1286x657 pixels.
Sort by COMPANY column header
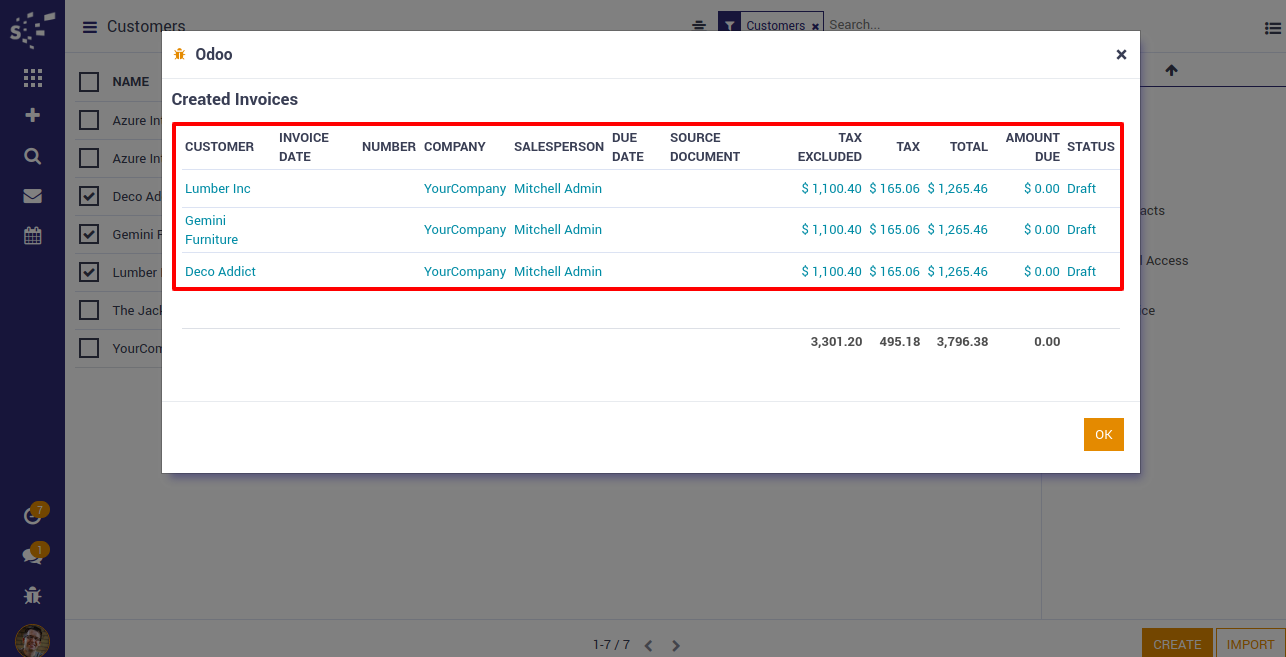455,147
